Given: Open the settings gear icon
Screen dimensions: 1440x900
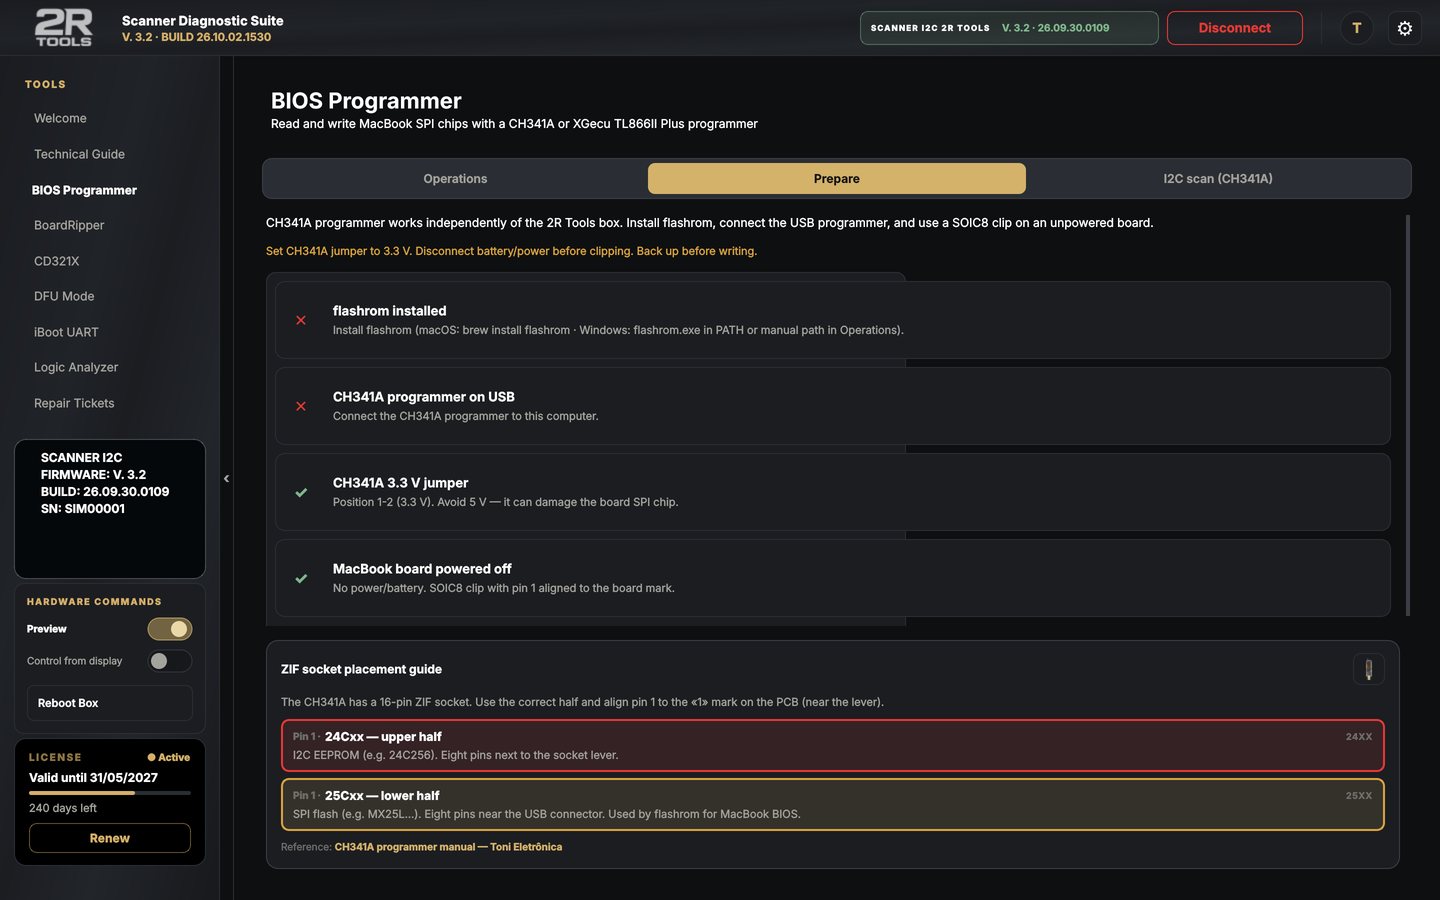Looking at the screenshot, I should point(1404,28).
